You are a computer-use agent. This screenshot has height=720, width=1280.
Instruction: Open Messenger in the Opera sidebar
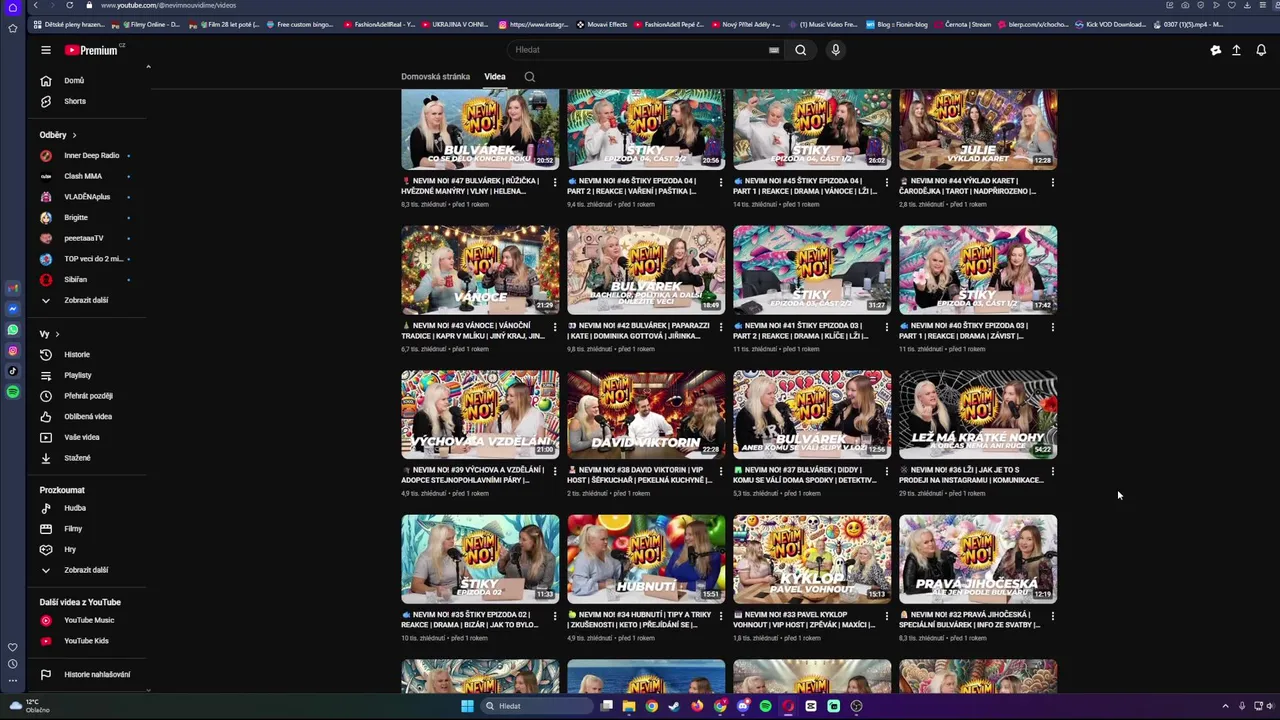(x=13, y=309)
